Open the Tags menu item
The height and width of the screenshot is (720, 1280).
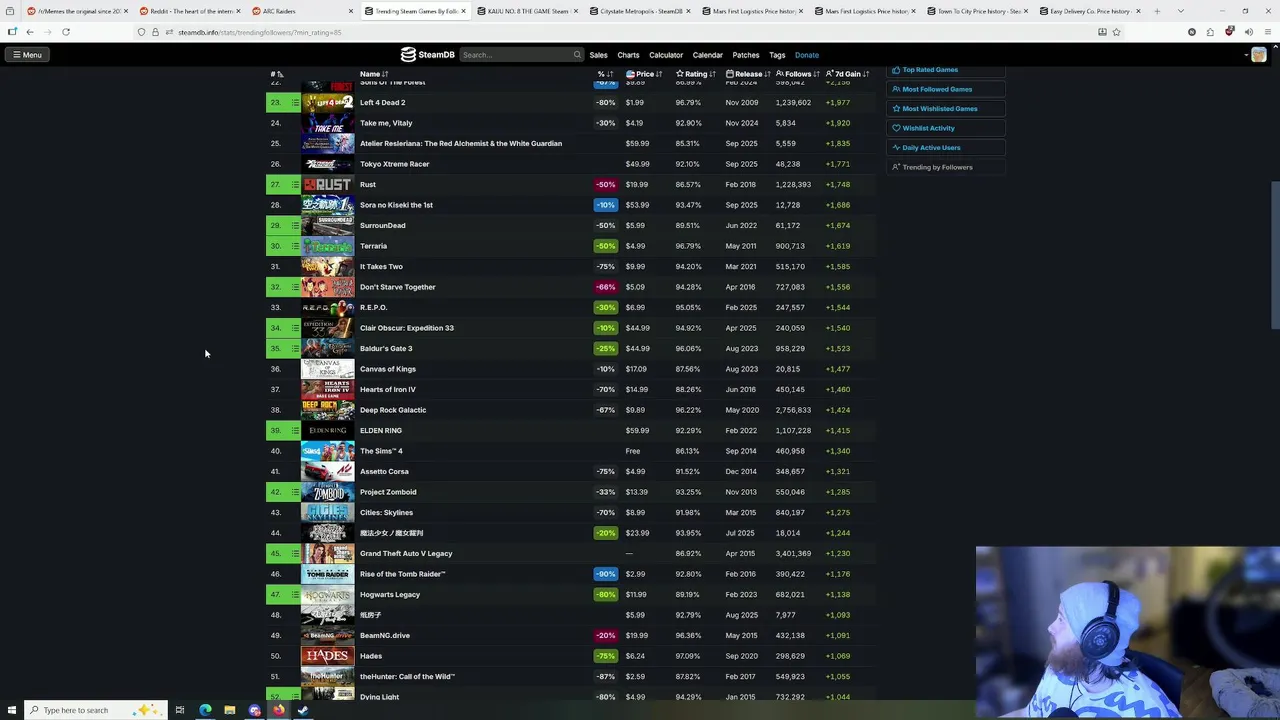coord(777,55)
